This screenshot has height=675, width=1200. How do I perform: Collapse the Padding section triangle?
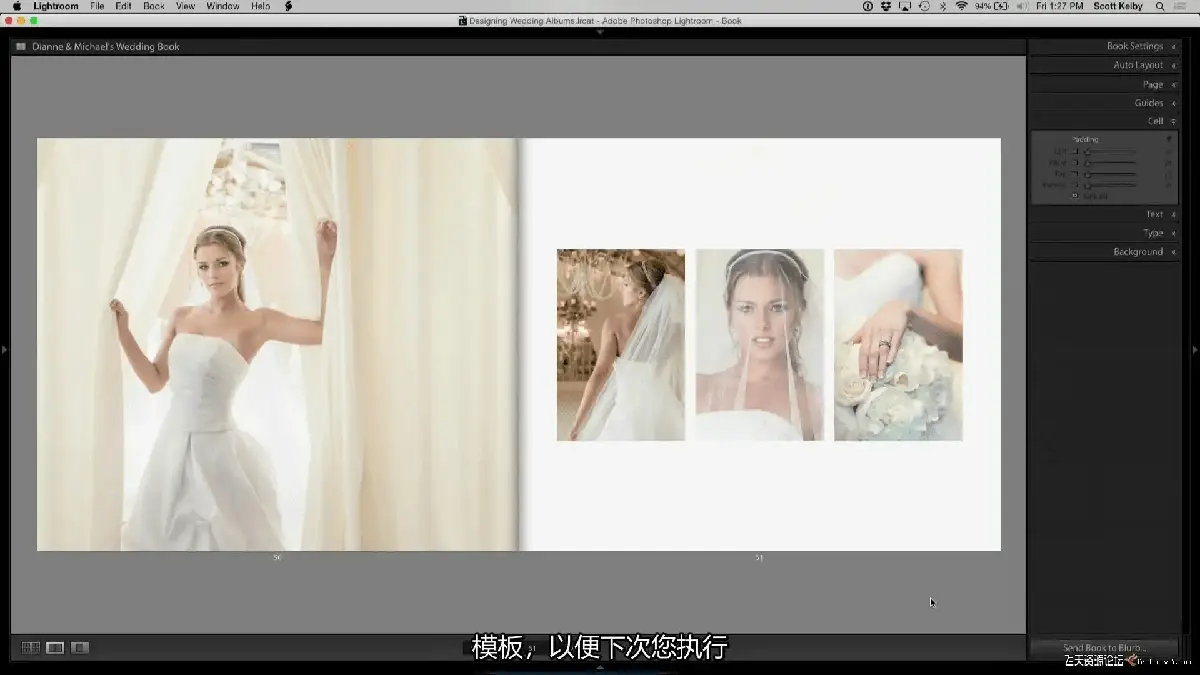pos(1169,139)
